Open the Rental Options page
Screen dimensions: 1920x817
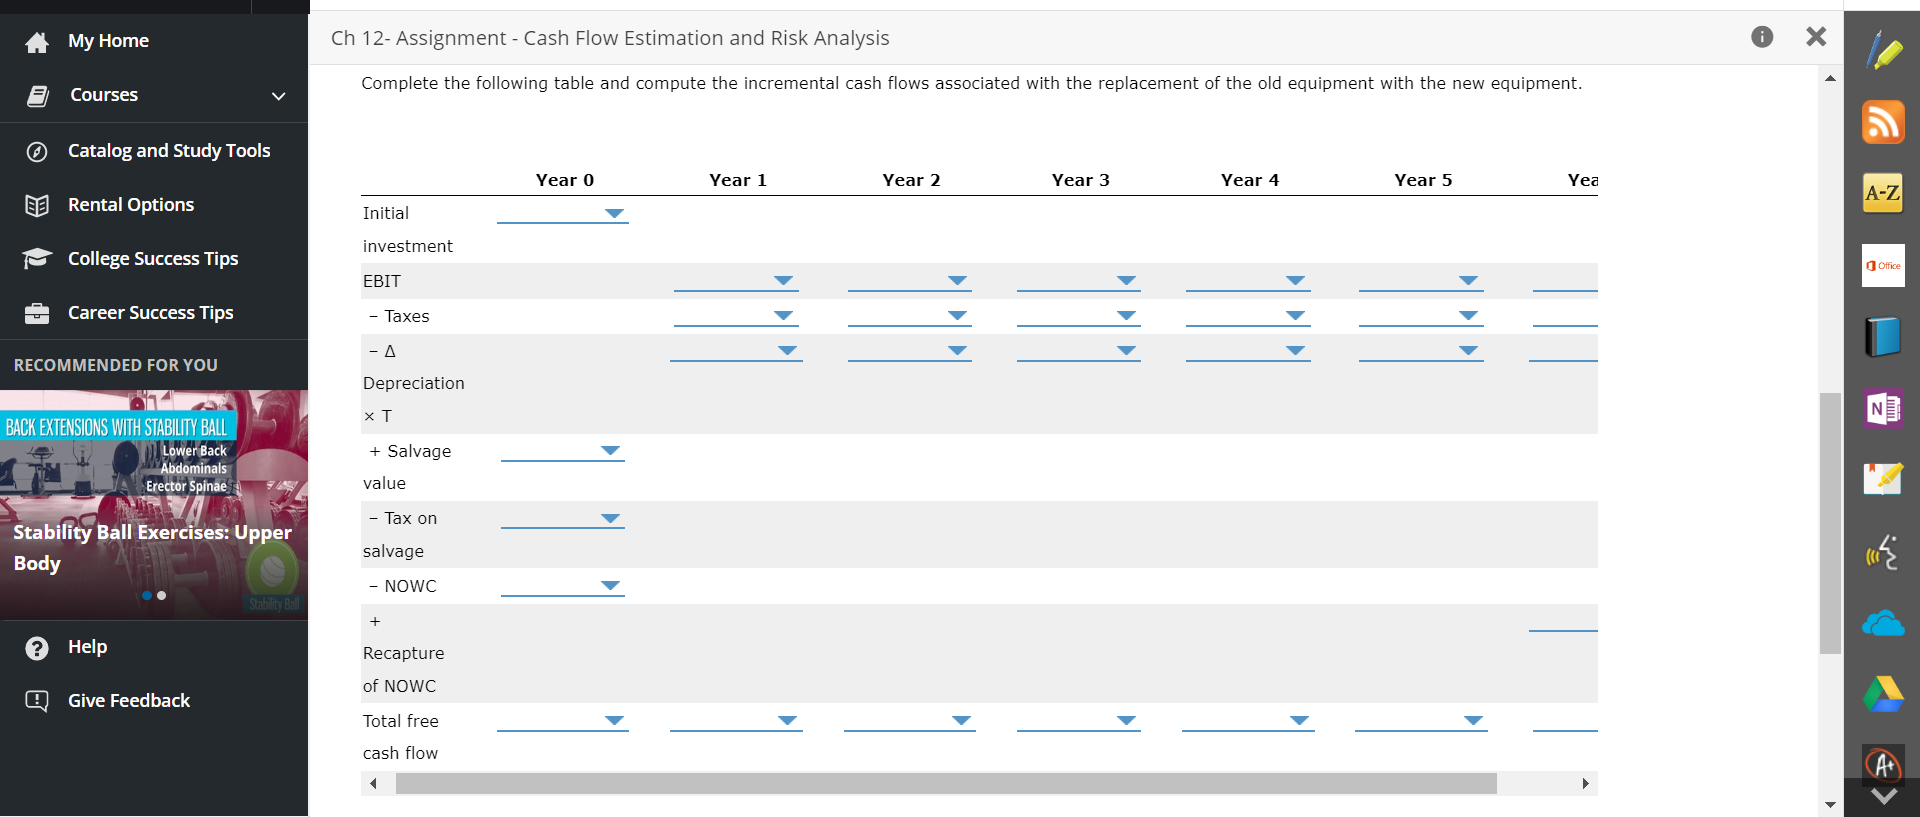click(x=130, y=205)
